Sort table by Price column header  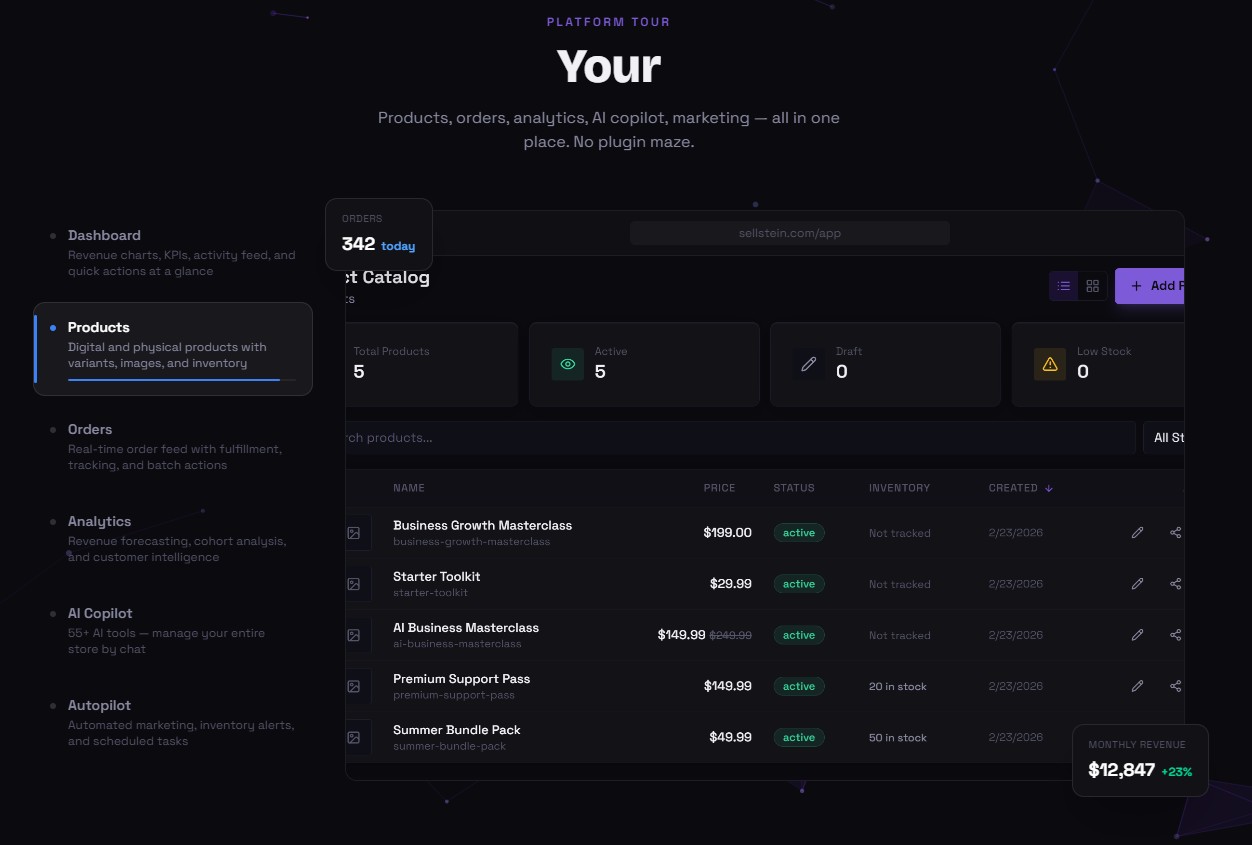pos(718,488)
